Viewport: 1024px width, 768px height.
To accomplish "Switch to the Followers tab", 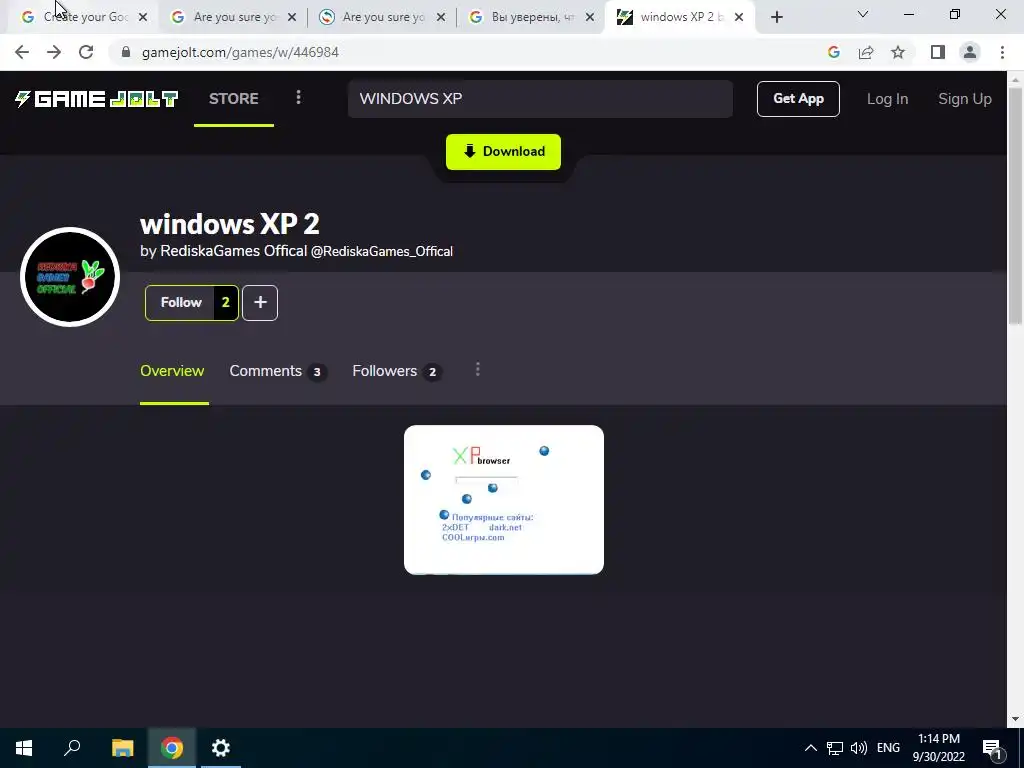I will [x=396, y=371].
